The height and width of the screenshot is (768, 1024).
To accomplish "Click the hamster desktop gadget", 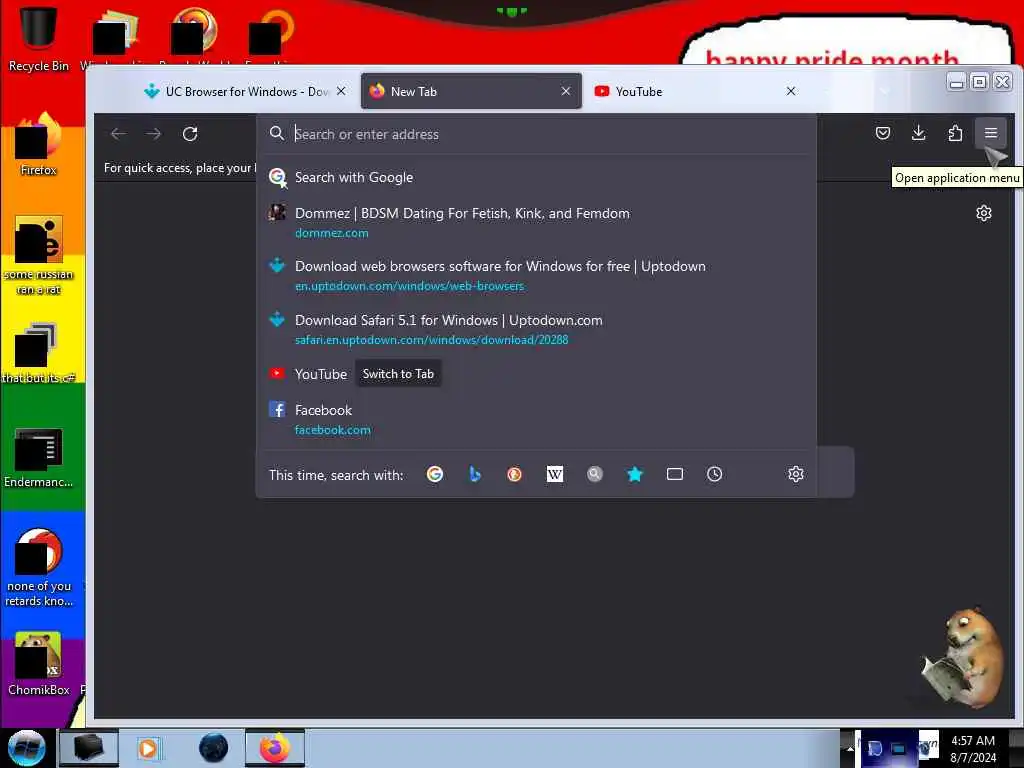I will point(963,658).
